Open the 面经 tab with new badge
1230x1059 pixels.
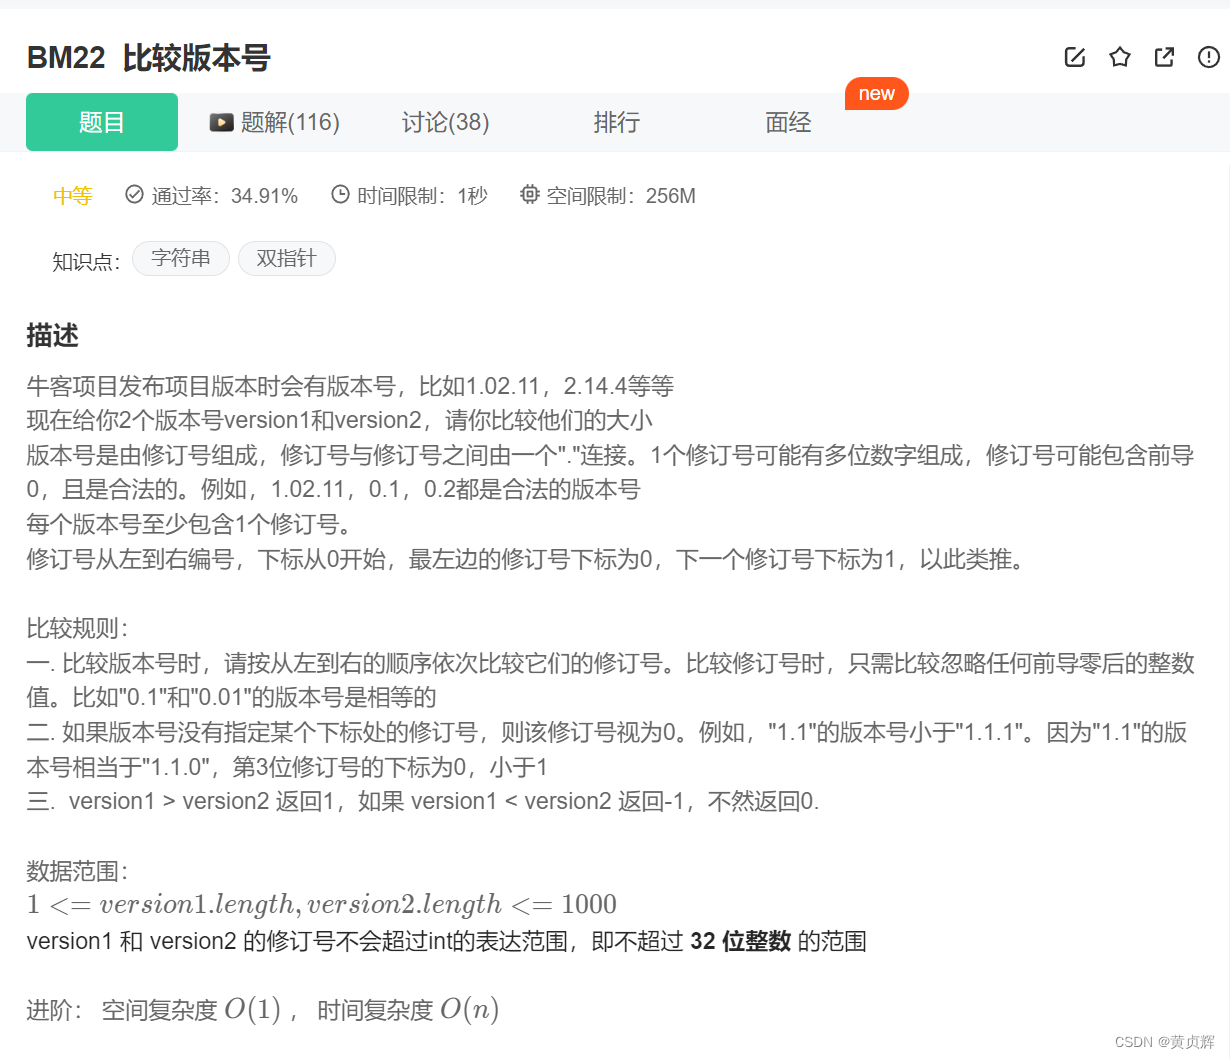tap(788, 121)
